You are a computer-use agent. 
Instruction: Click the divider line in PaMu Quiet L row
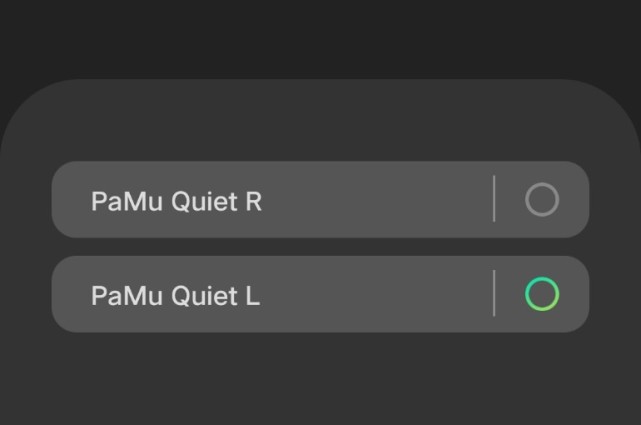tap(494, 294)
